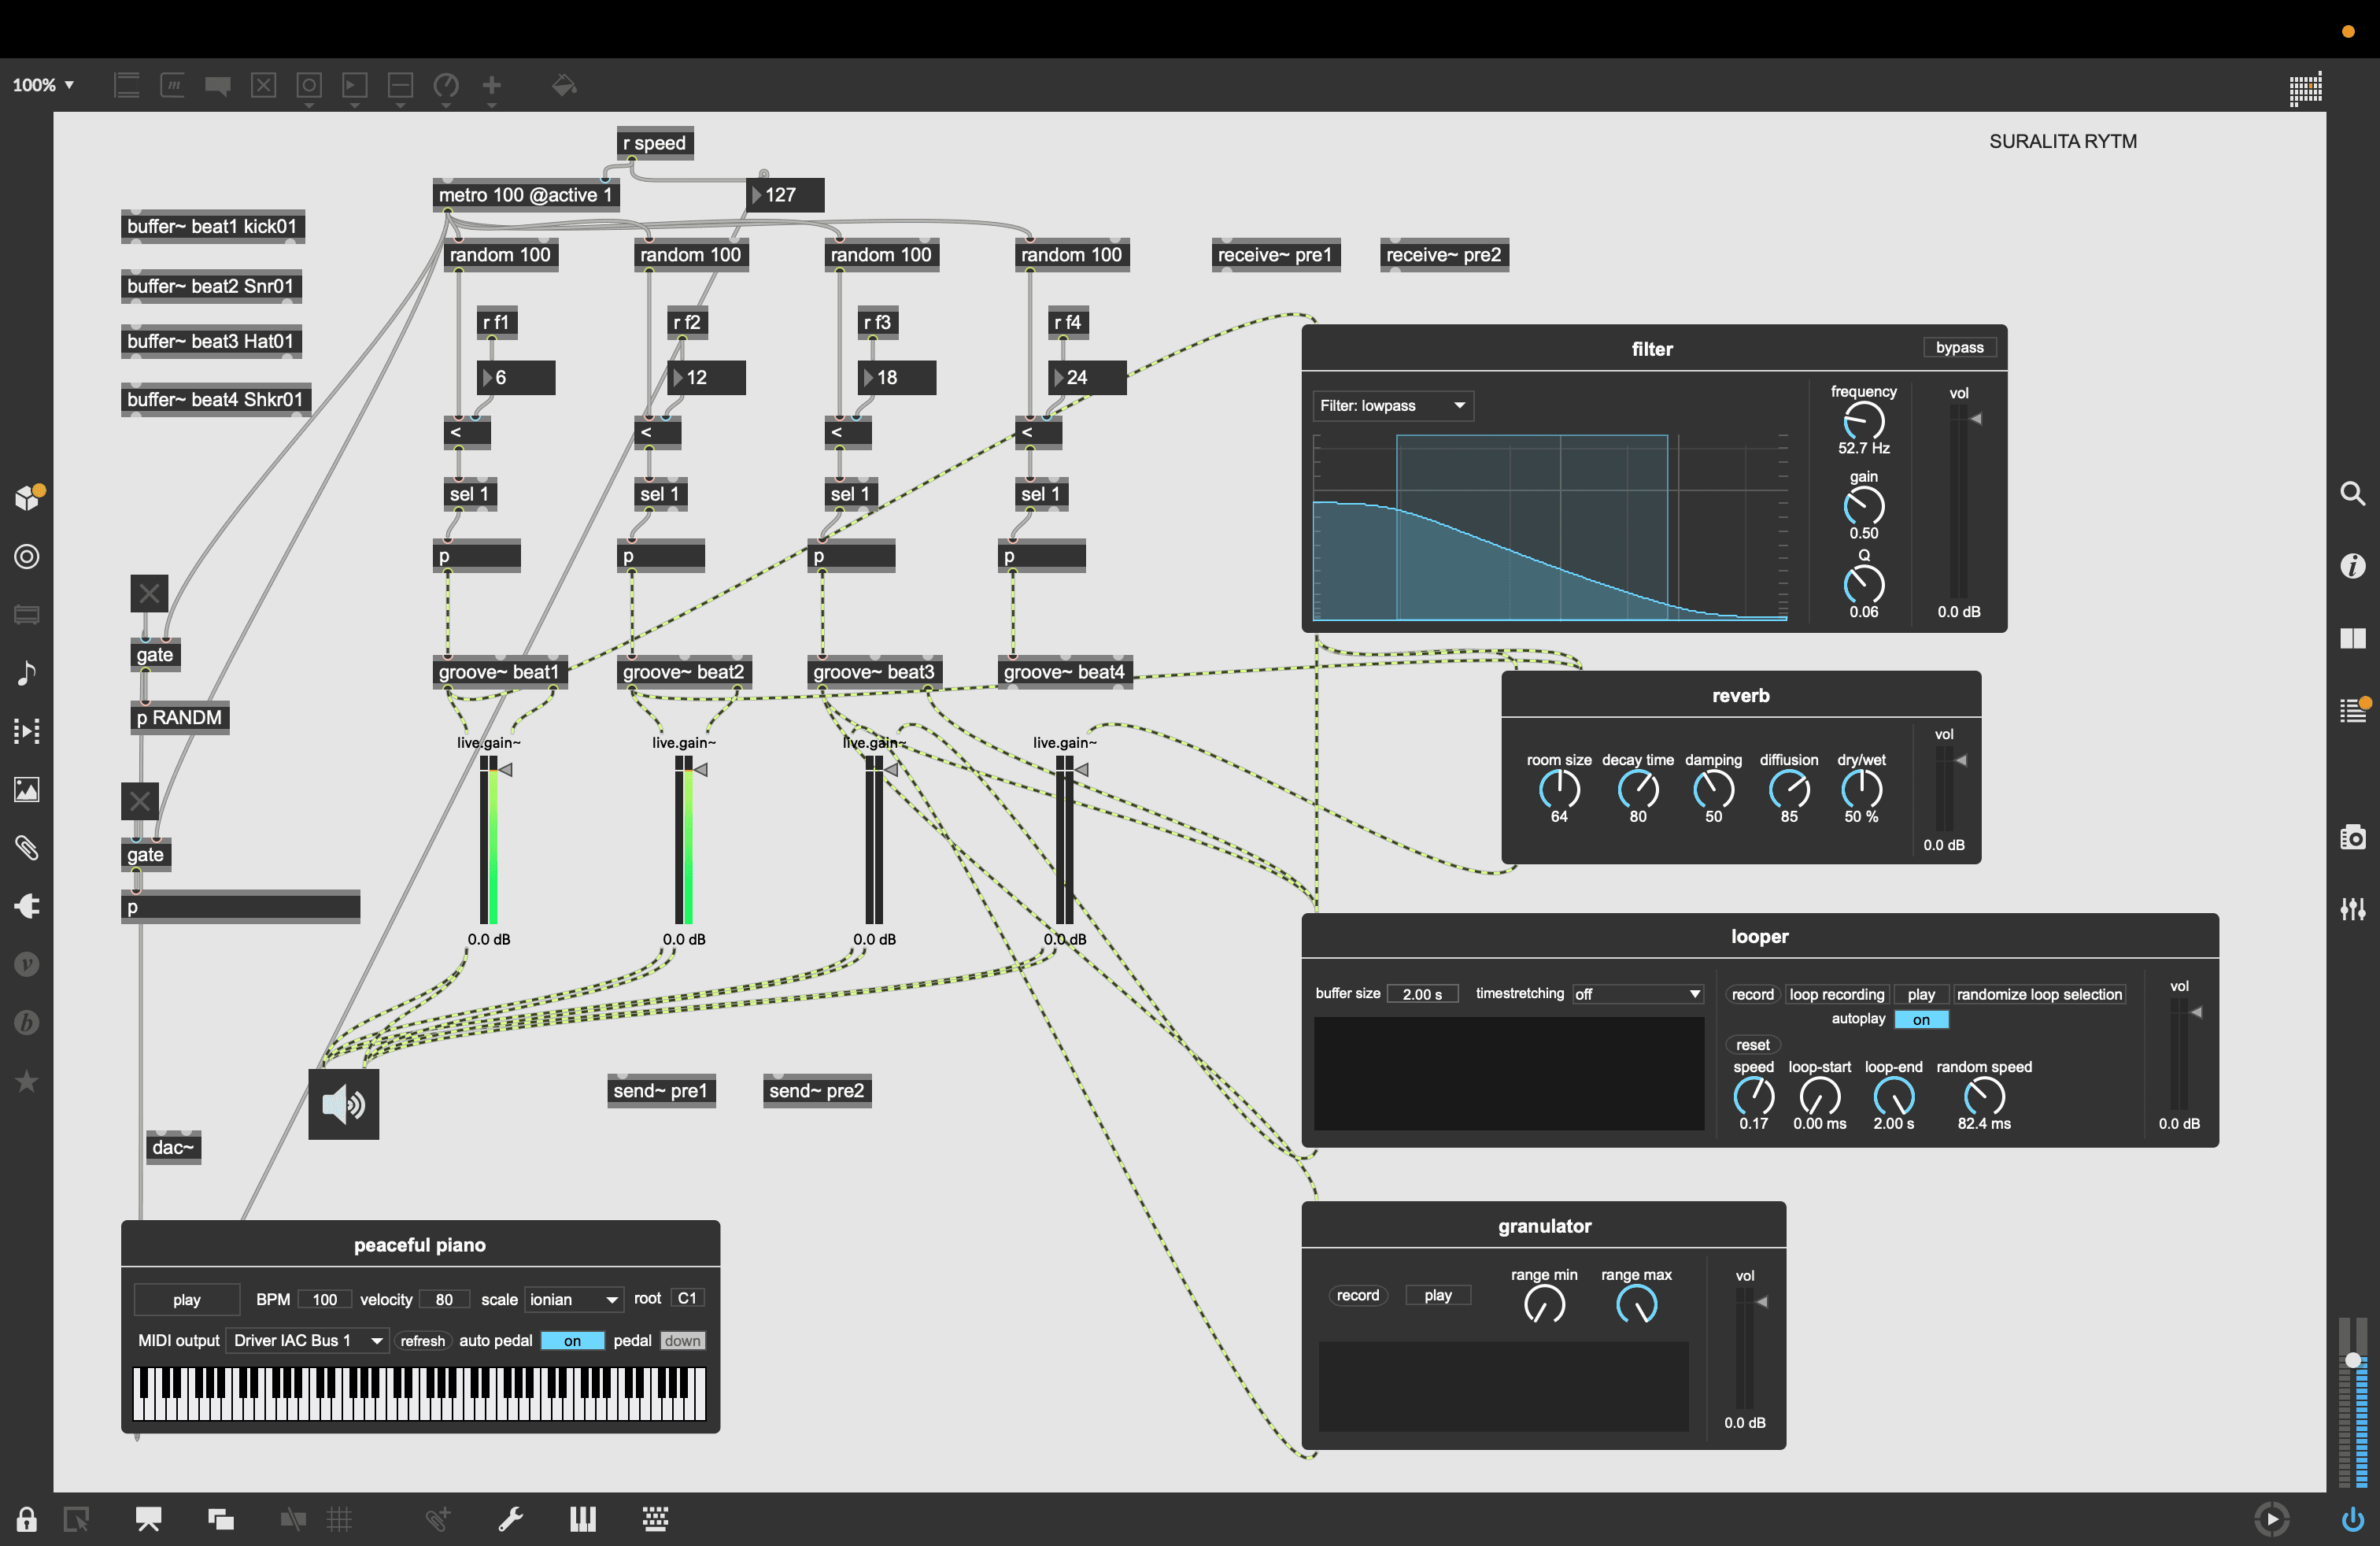2380x1546 pixels.
Task: Add a comment from top toolbar
Action: point(217,85)
